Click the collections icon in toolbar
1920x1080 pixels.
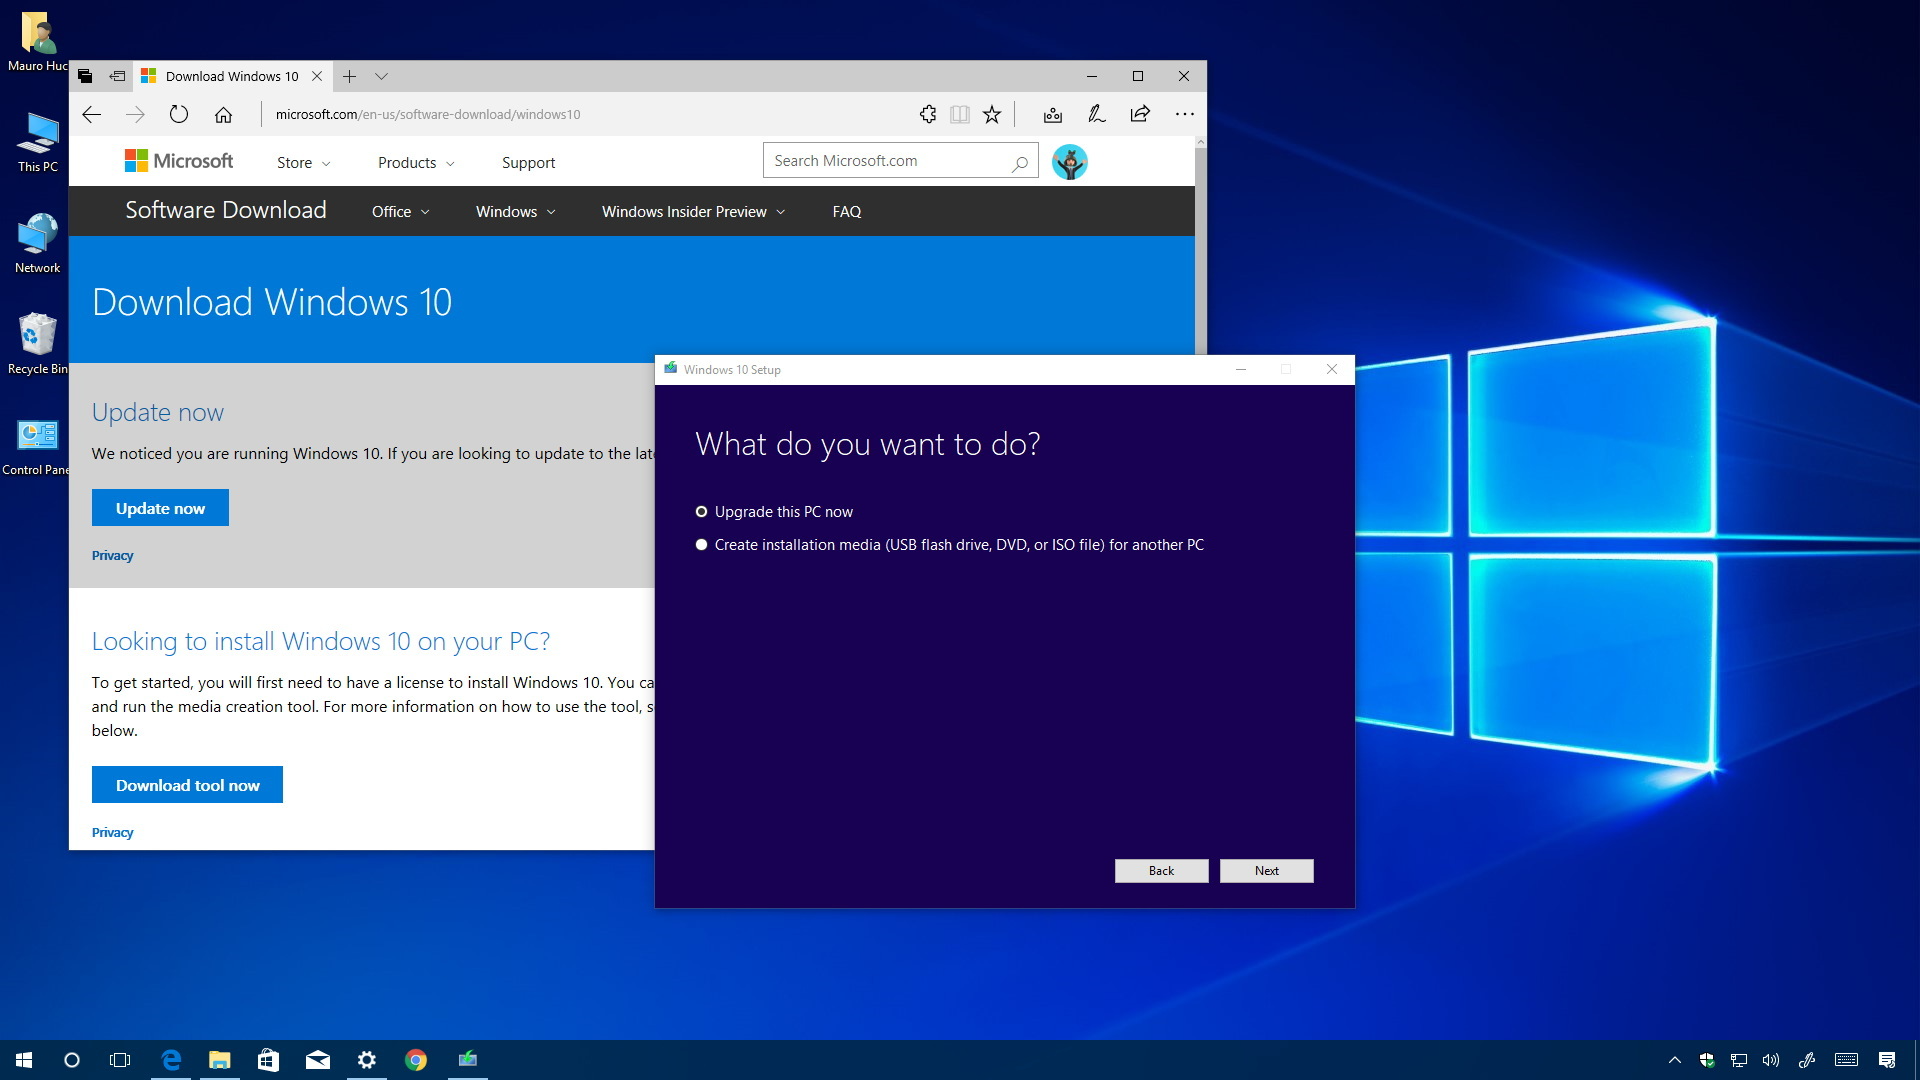coord(1052,113)
